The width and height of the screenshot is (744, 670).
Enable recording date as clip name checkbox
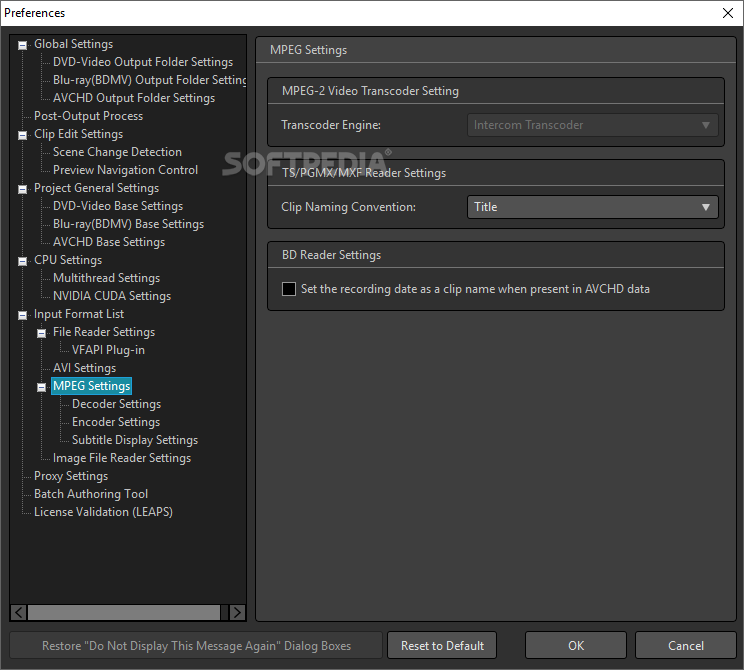289,289
